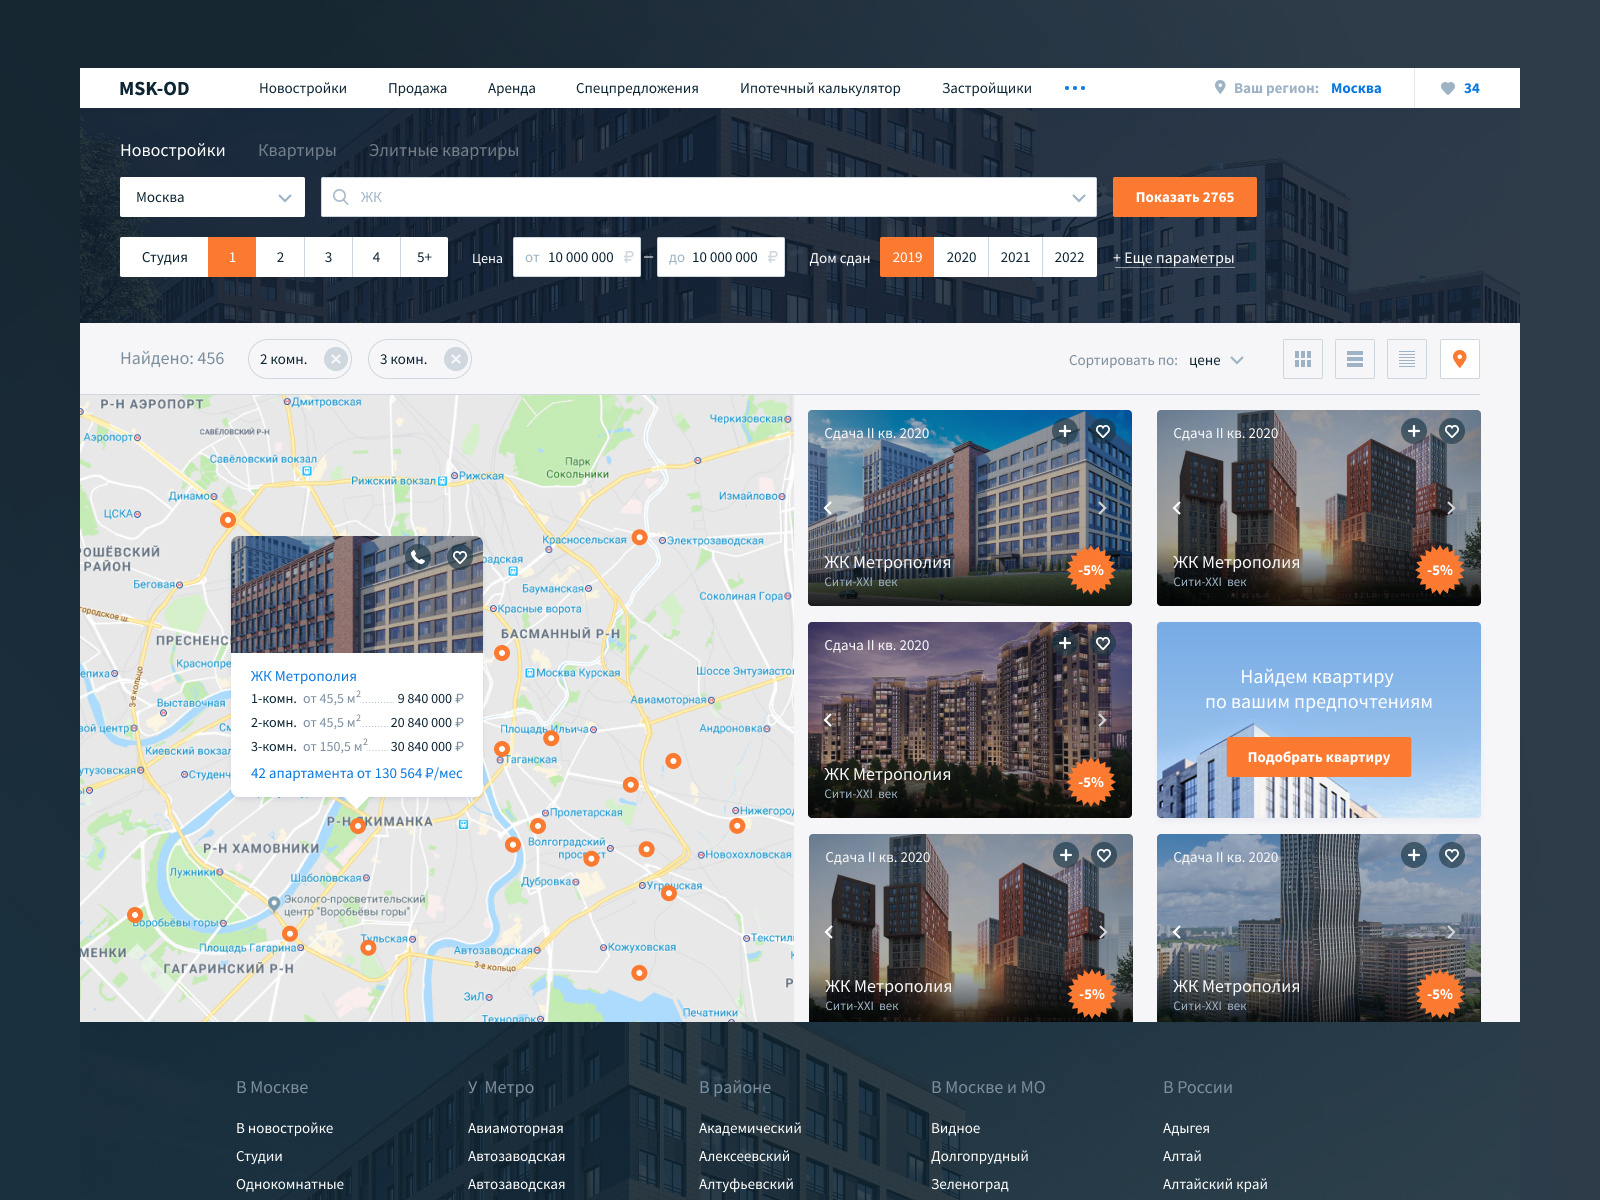
Task: Remove the 2 комн. filter chip
Action: [336, 359]
